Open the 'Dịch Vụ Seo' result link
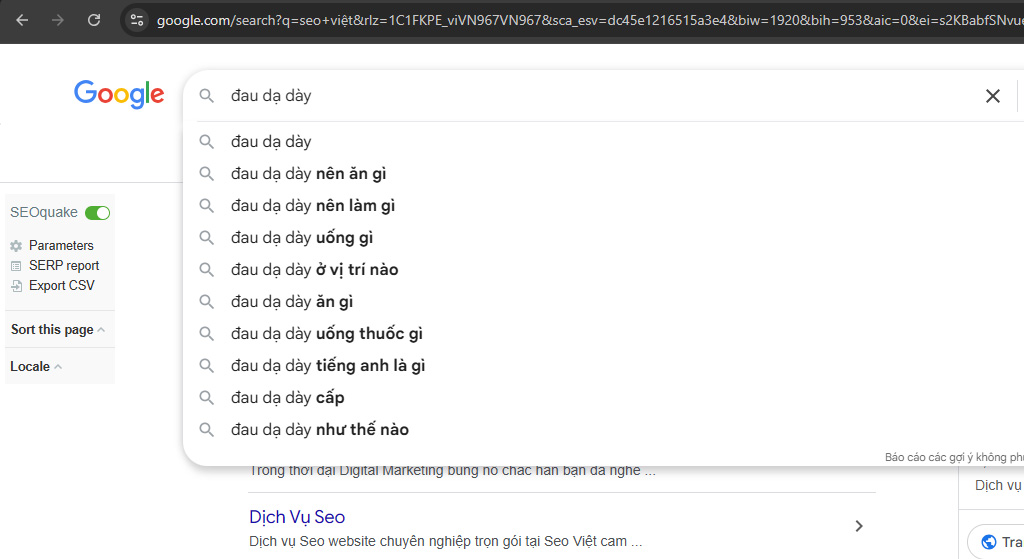The width and height of the screenshot is (1024, 559). point(297,517)
